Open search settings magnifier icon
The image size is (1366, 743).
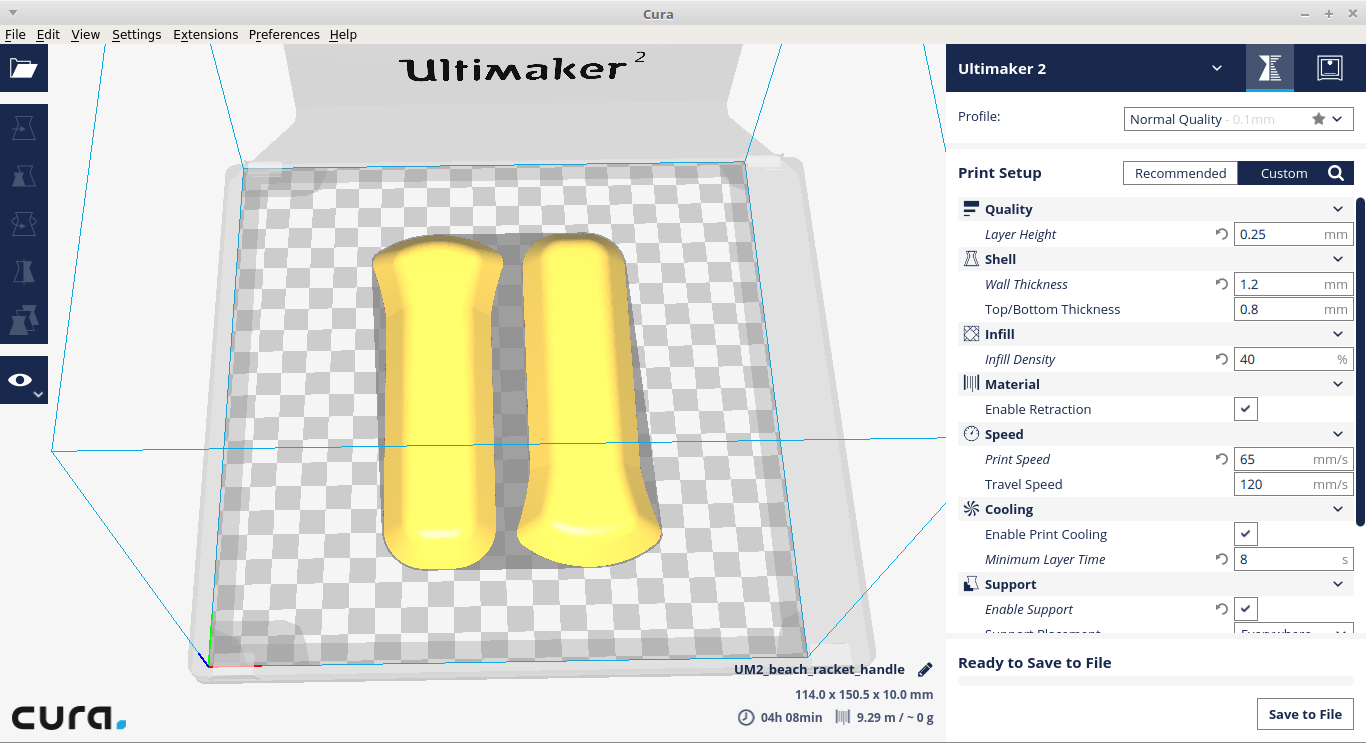pyautogui.click(x=1336, y=173)
